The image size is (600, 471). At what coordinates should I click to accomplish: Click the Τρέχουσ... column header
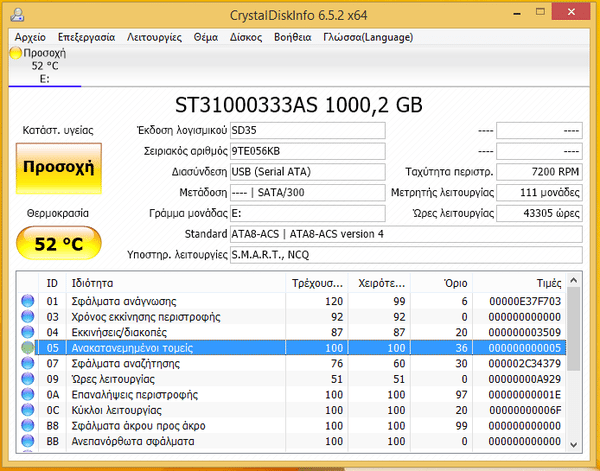click(x=317, y=283)
